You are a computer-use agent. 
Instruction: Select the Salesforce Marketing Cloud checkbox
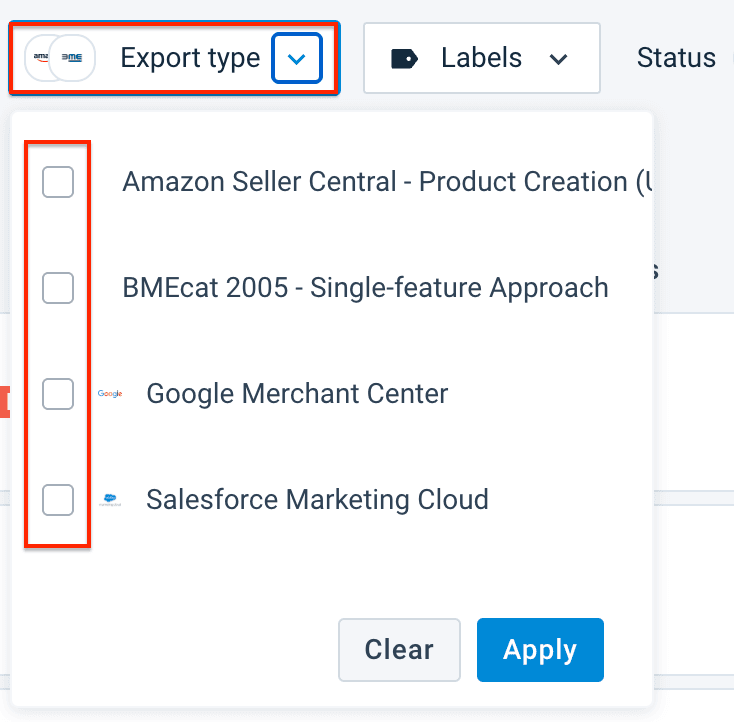(58, 499)
